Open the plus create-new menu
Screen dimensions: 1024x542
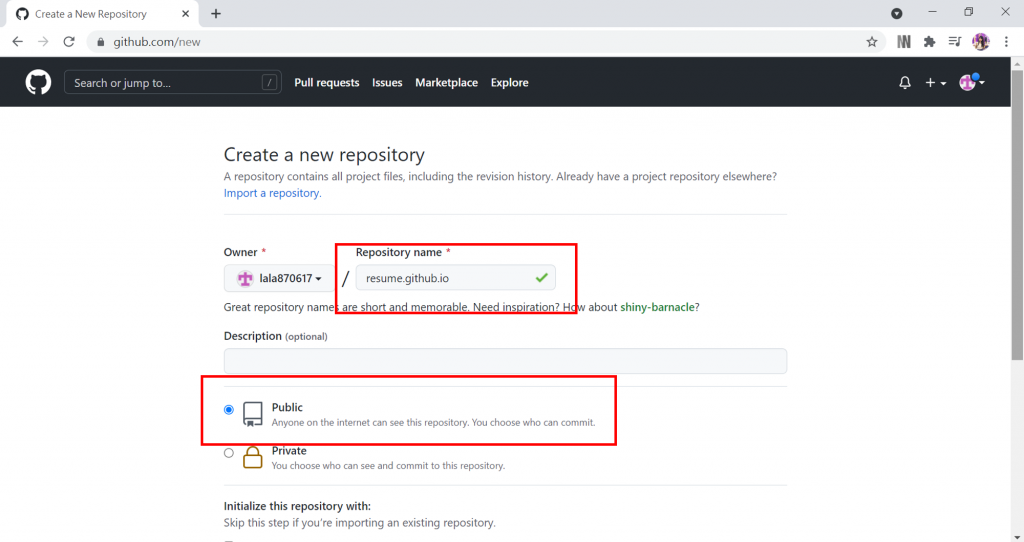935,82
